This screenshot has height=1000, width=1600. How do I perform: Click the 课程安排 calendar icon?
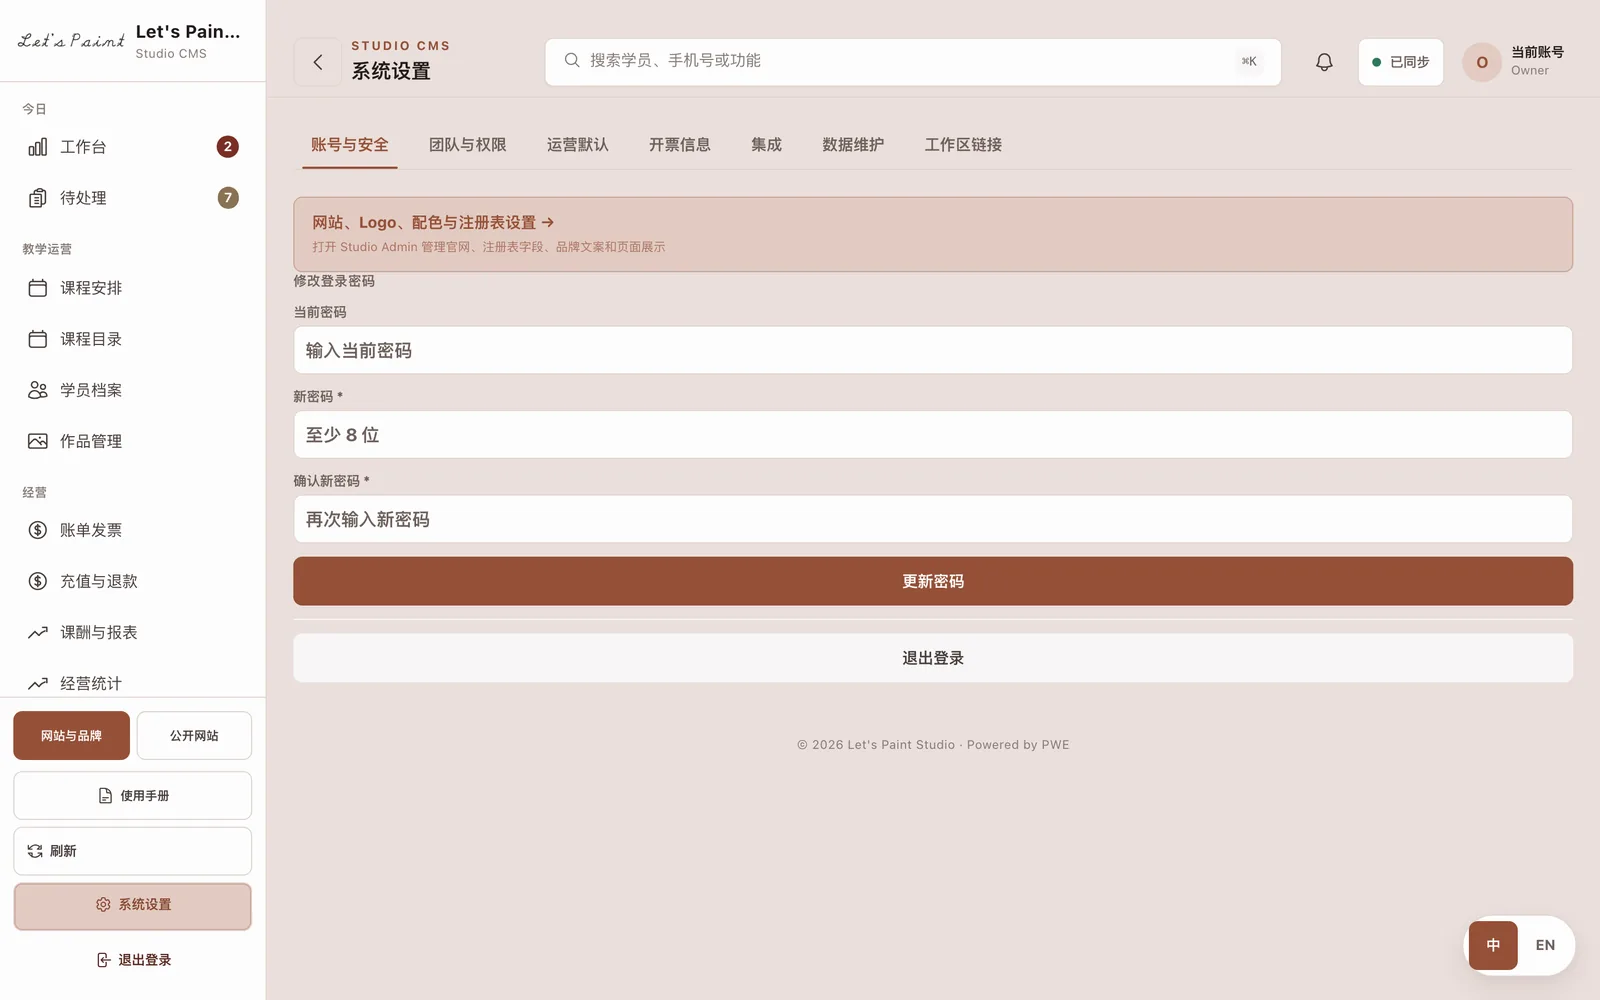[38, 288]
